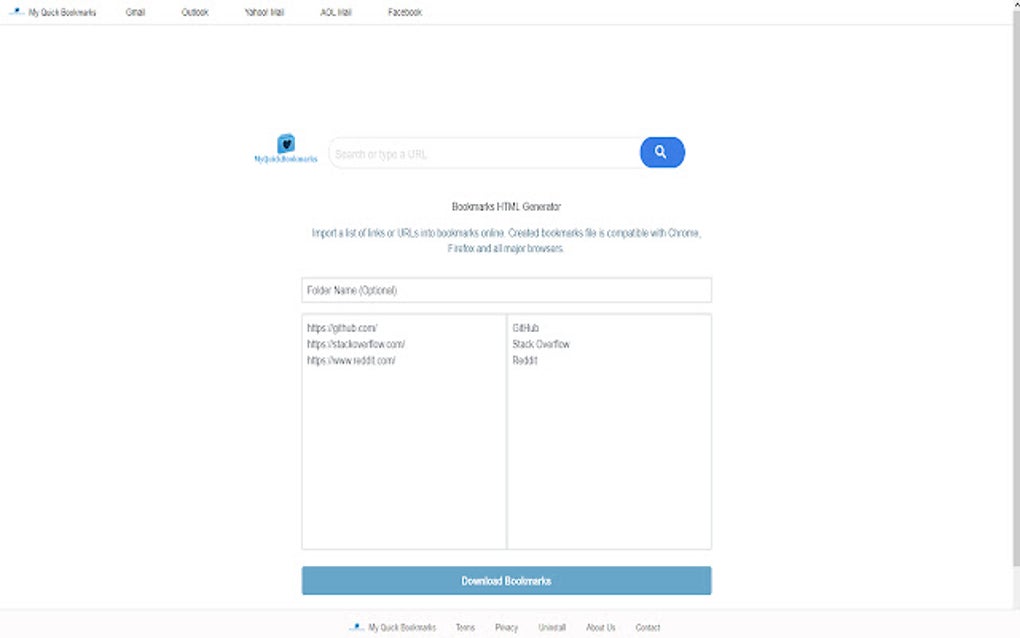Open Facebook from the top navigation

pyautogui.click(x=403, y=12)
